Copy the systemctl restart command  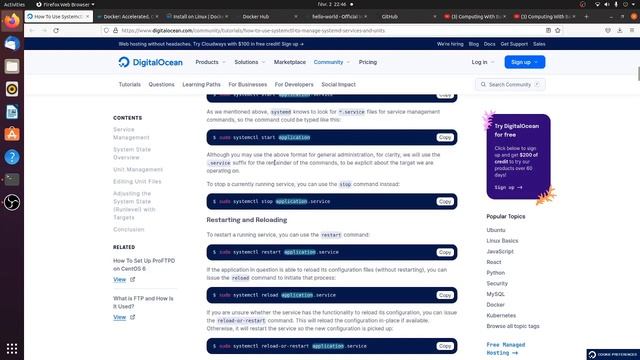coord(445,252)
